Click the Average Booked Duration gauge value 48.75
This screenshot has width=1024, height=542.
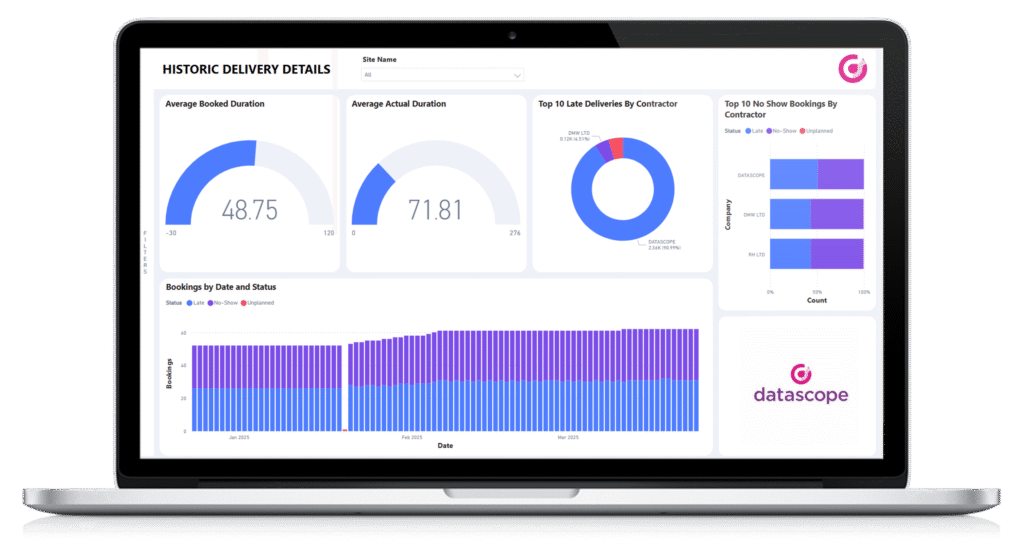pyautogui.click(x=249, y=210)
